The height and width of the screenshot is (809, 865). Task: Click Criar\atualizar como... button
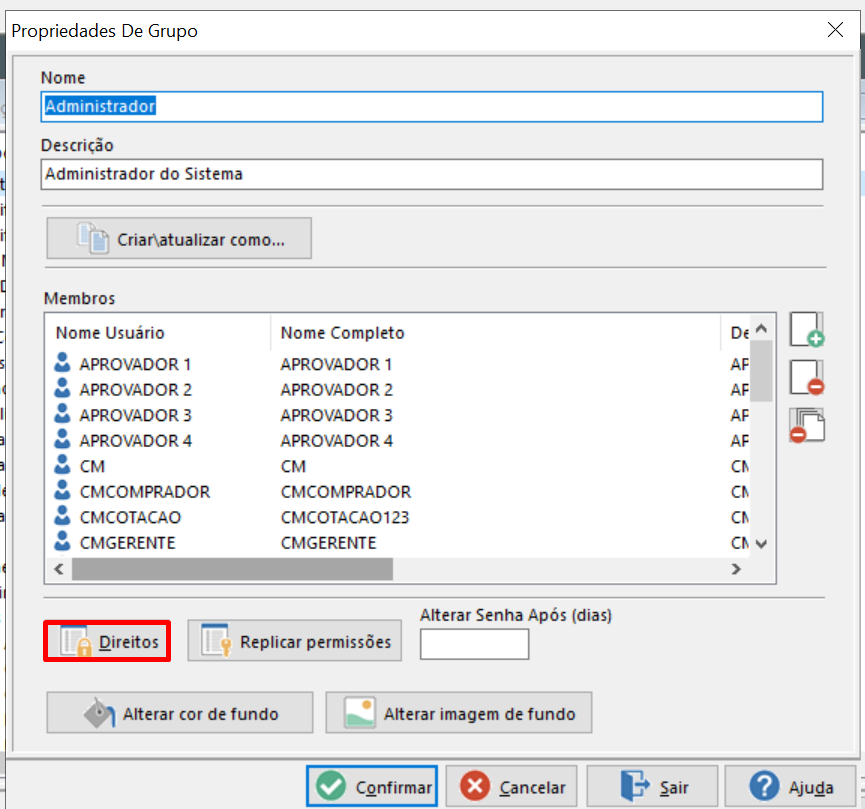coord(179,238)
